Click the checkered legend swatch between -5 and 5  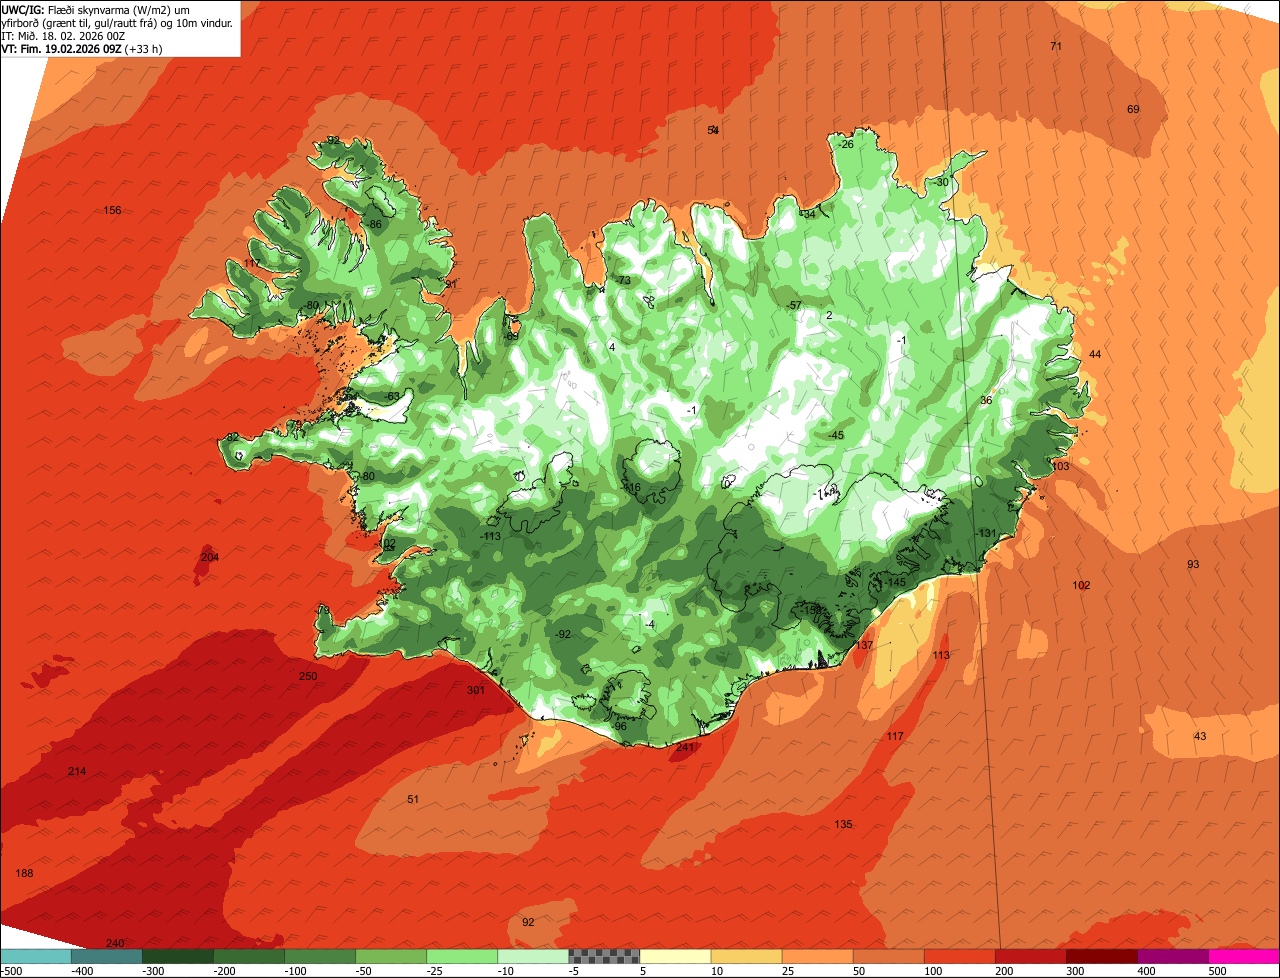coord(604,956)
